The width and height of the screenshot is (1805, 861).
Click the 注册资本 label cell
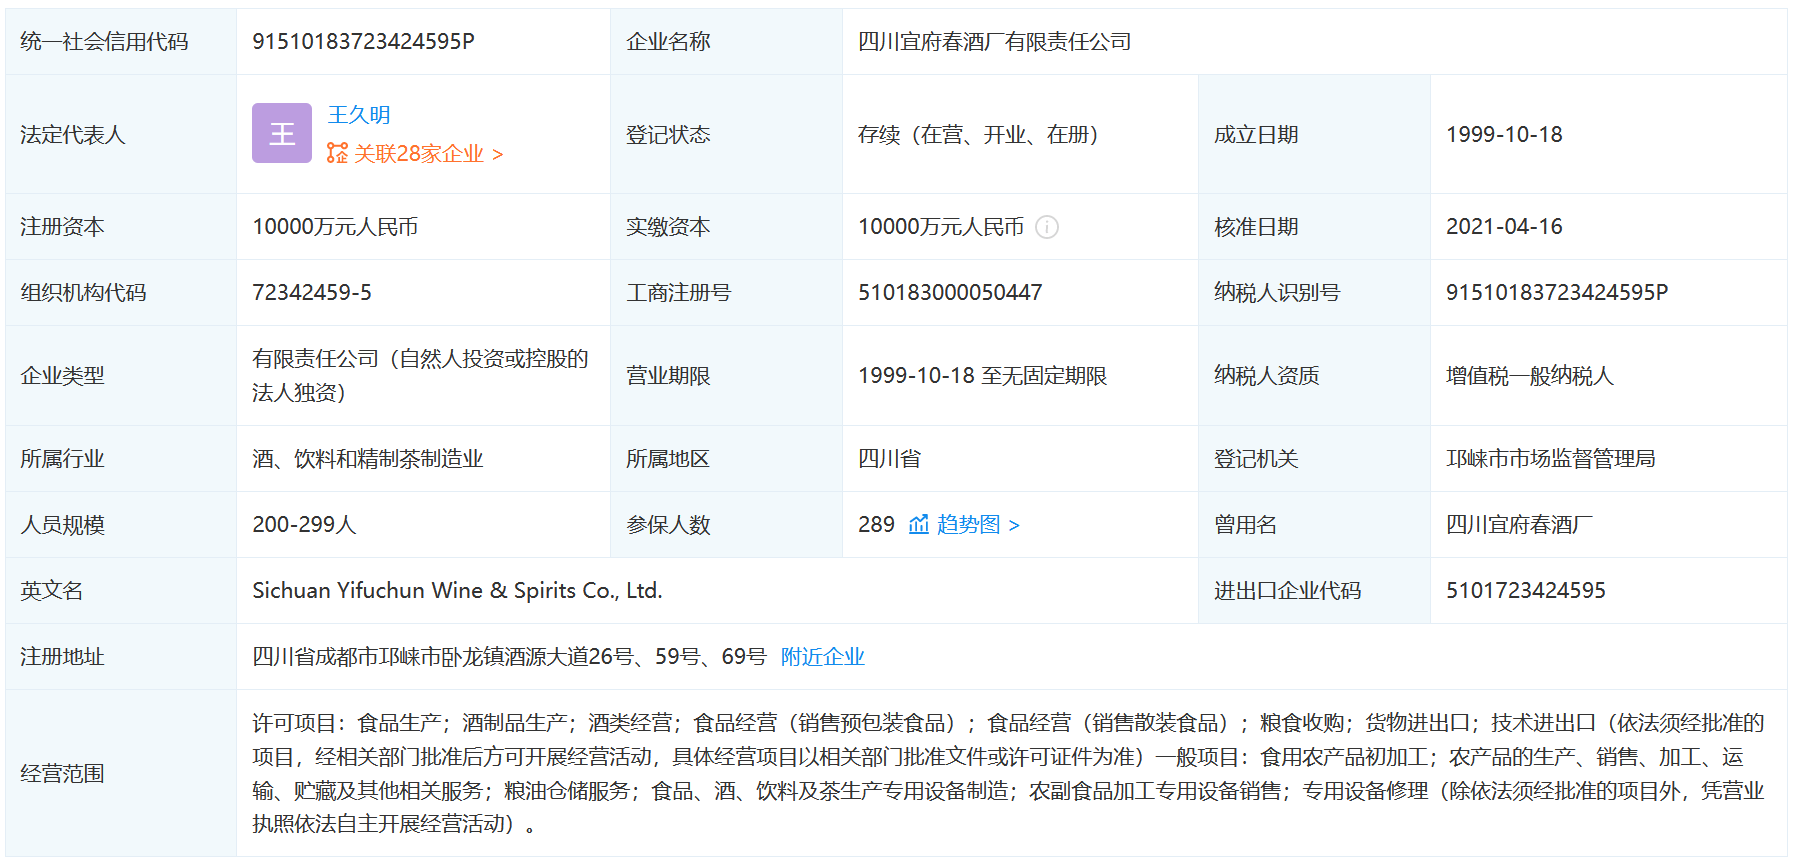pos(121,227)
